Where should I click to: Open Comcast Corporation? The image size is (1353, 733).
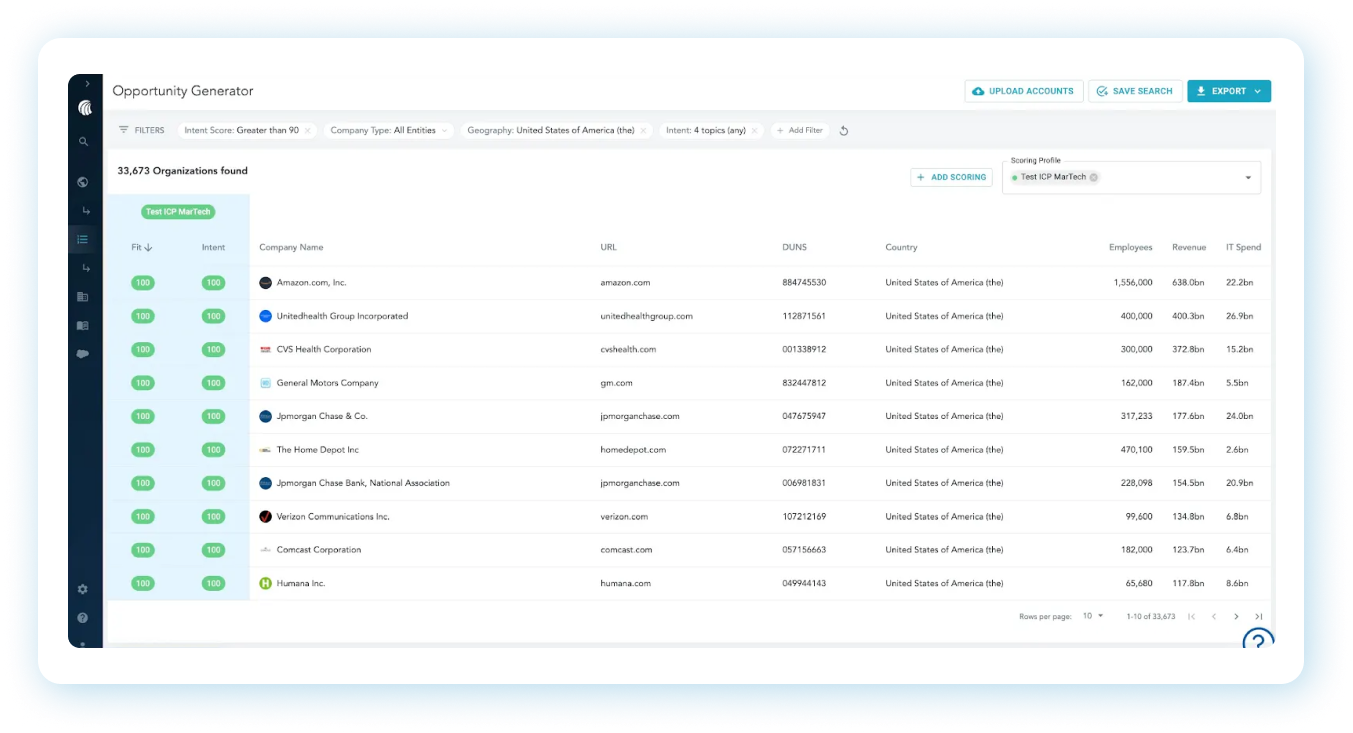point(319,550)
